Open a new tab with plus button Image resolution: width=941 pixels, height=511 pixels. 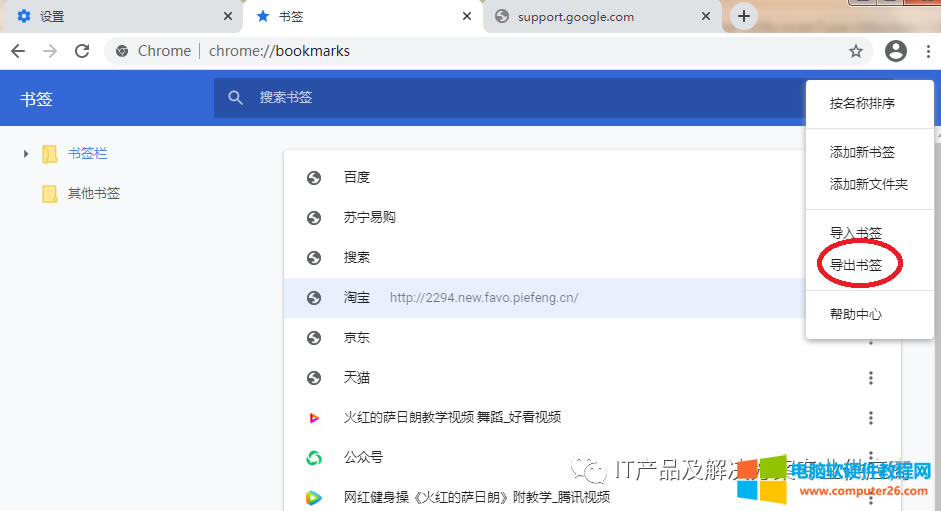click(x=744, y=16)
